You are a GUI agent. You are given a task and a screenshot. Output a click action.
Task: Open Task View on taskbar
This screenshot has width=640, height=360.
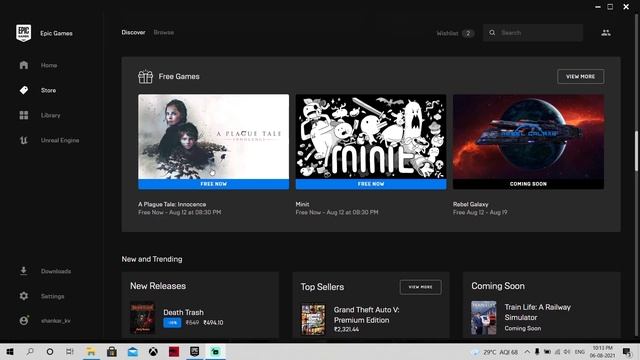click(x=70, y=351)
